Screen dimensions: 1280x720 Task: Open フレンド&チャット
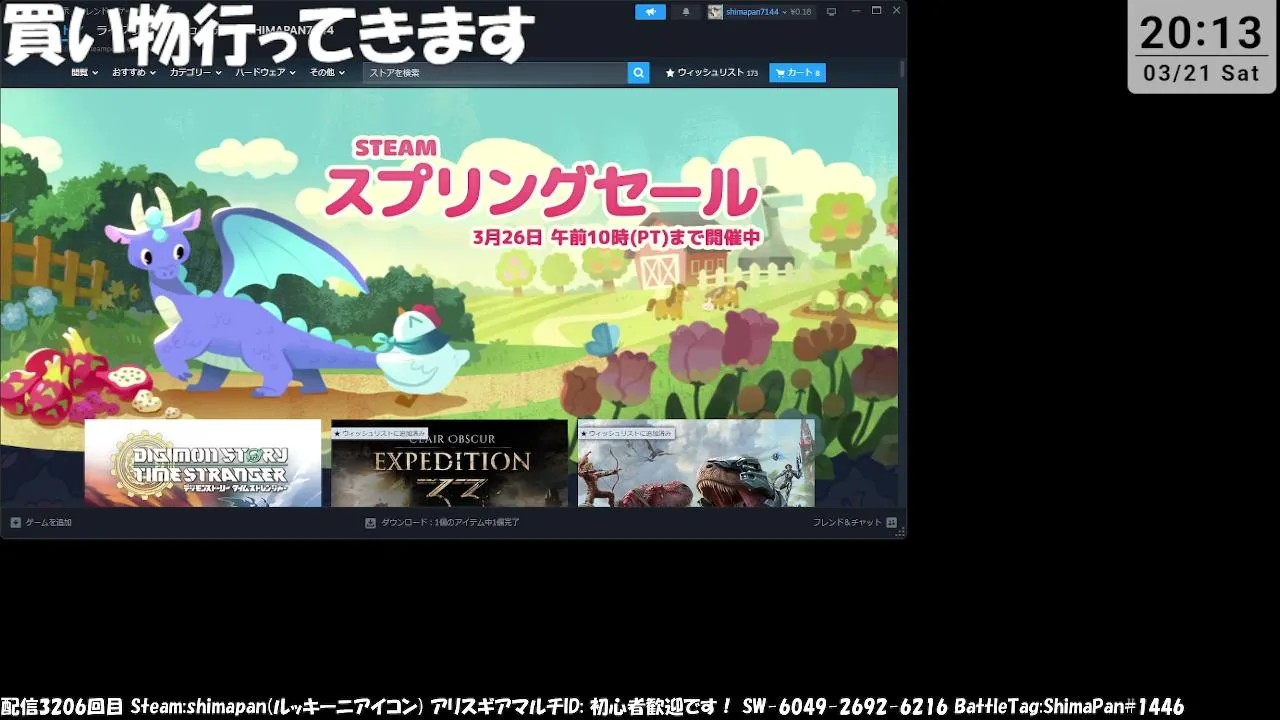847,523
